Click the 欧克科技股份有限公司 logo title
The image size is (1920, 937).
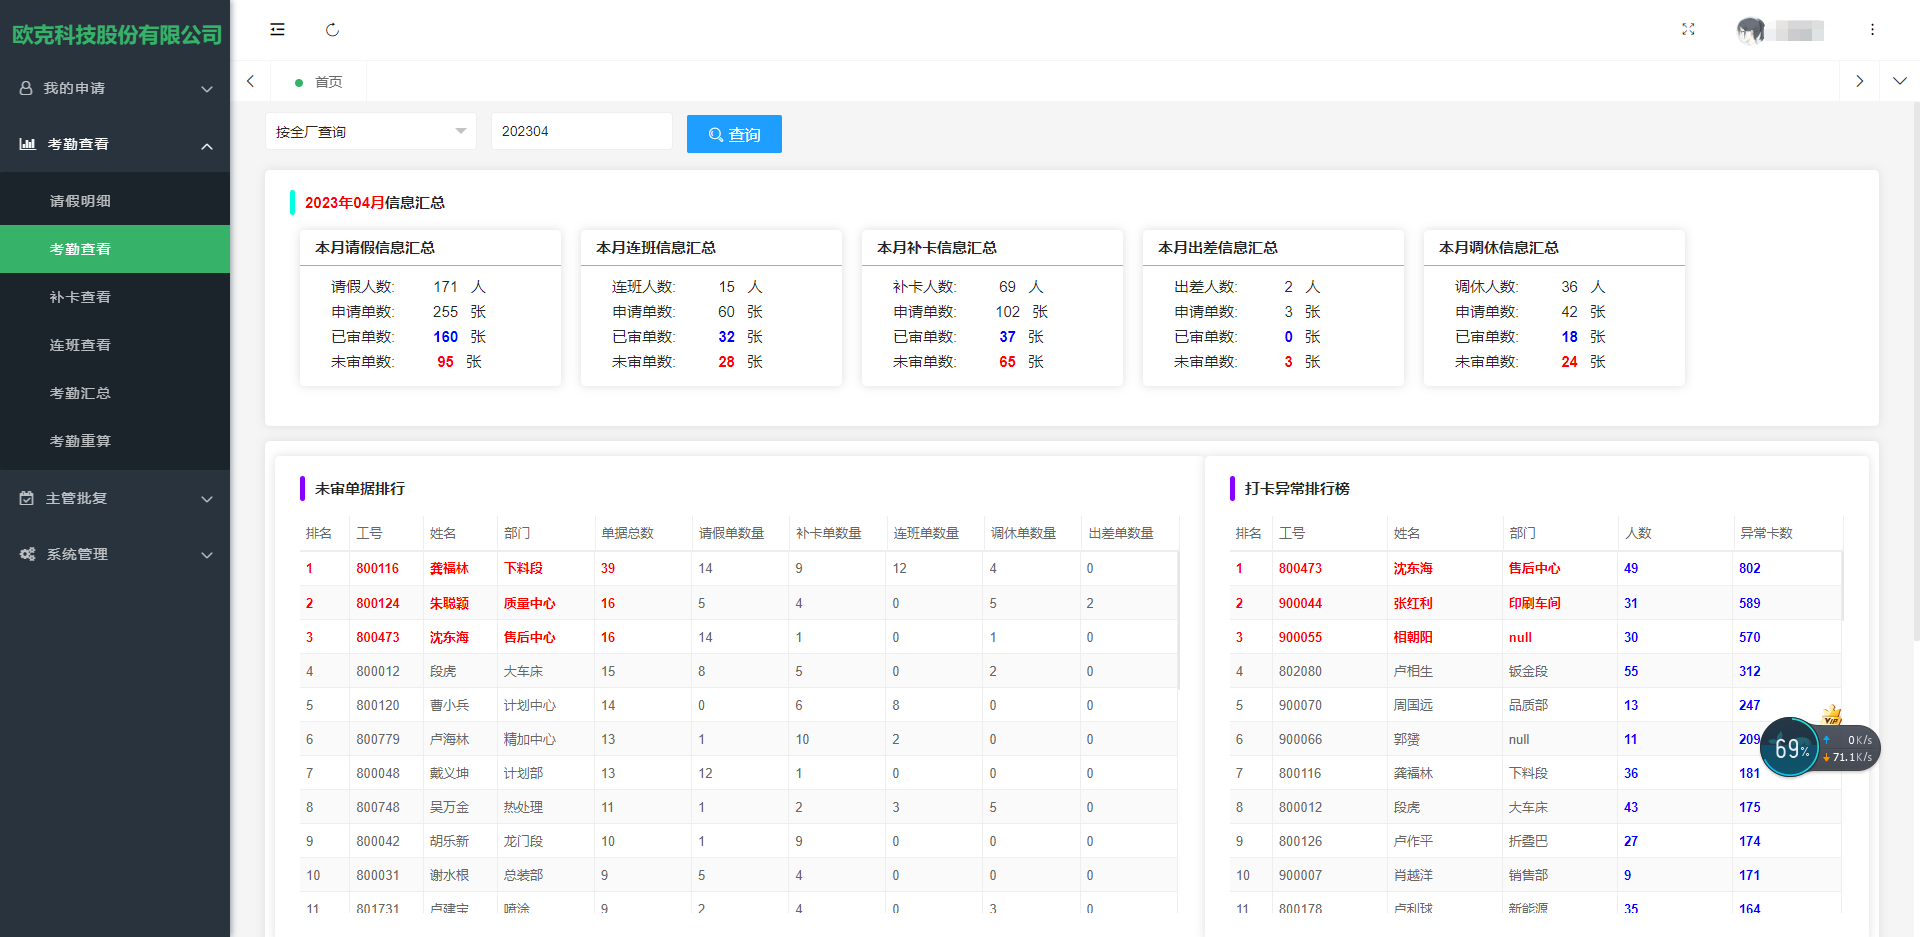pos(117,35)
